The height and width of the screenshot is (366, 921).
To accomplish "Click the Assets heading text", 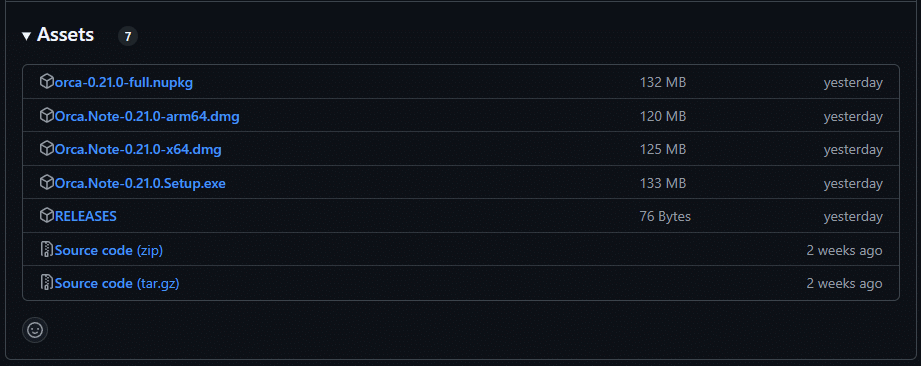I will 65,35.
